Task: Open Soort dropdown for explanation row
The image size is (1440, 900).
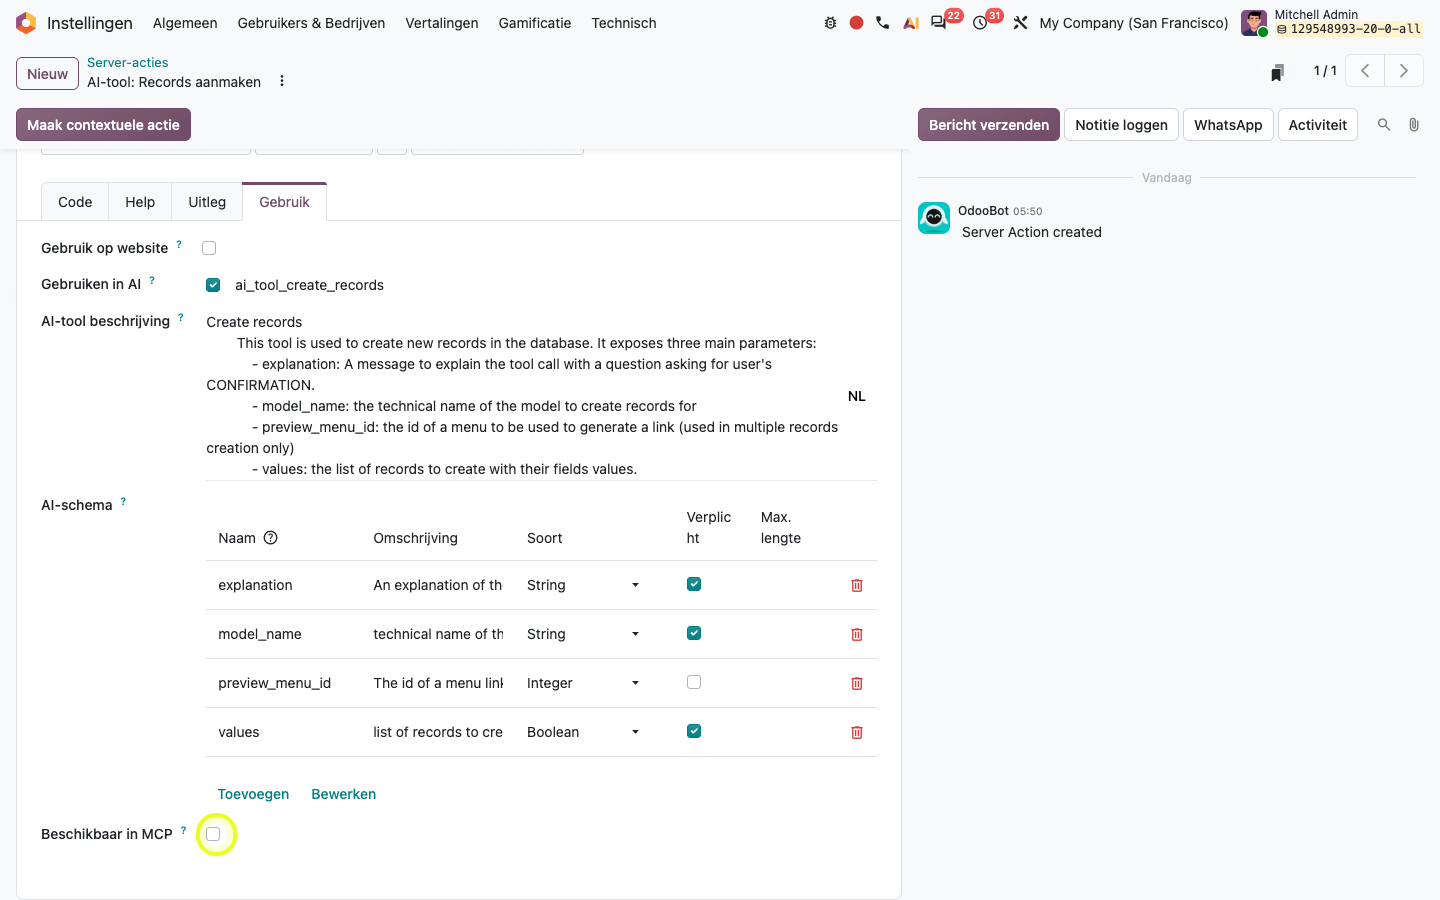Action: point(583,585)
